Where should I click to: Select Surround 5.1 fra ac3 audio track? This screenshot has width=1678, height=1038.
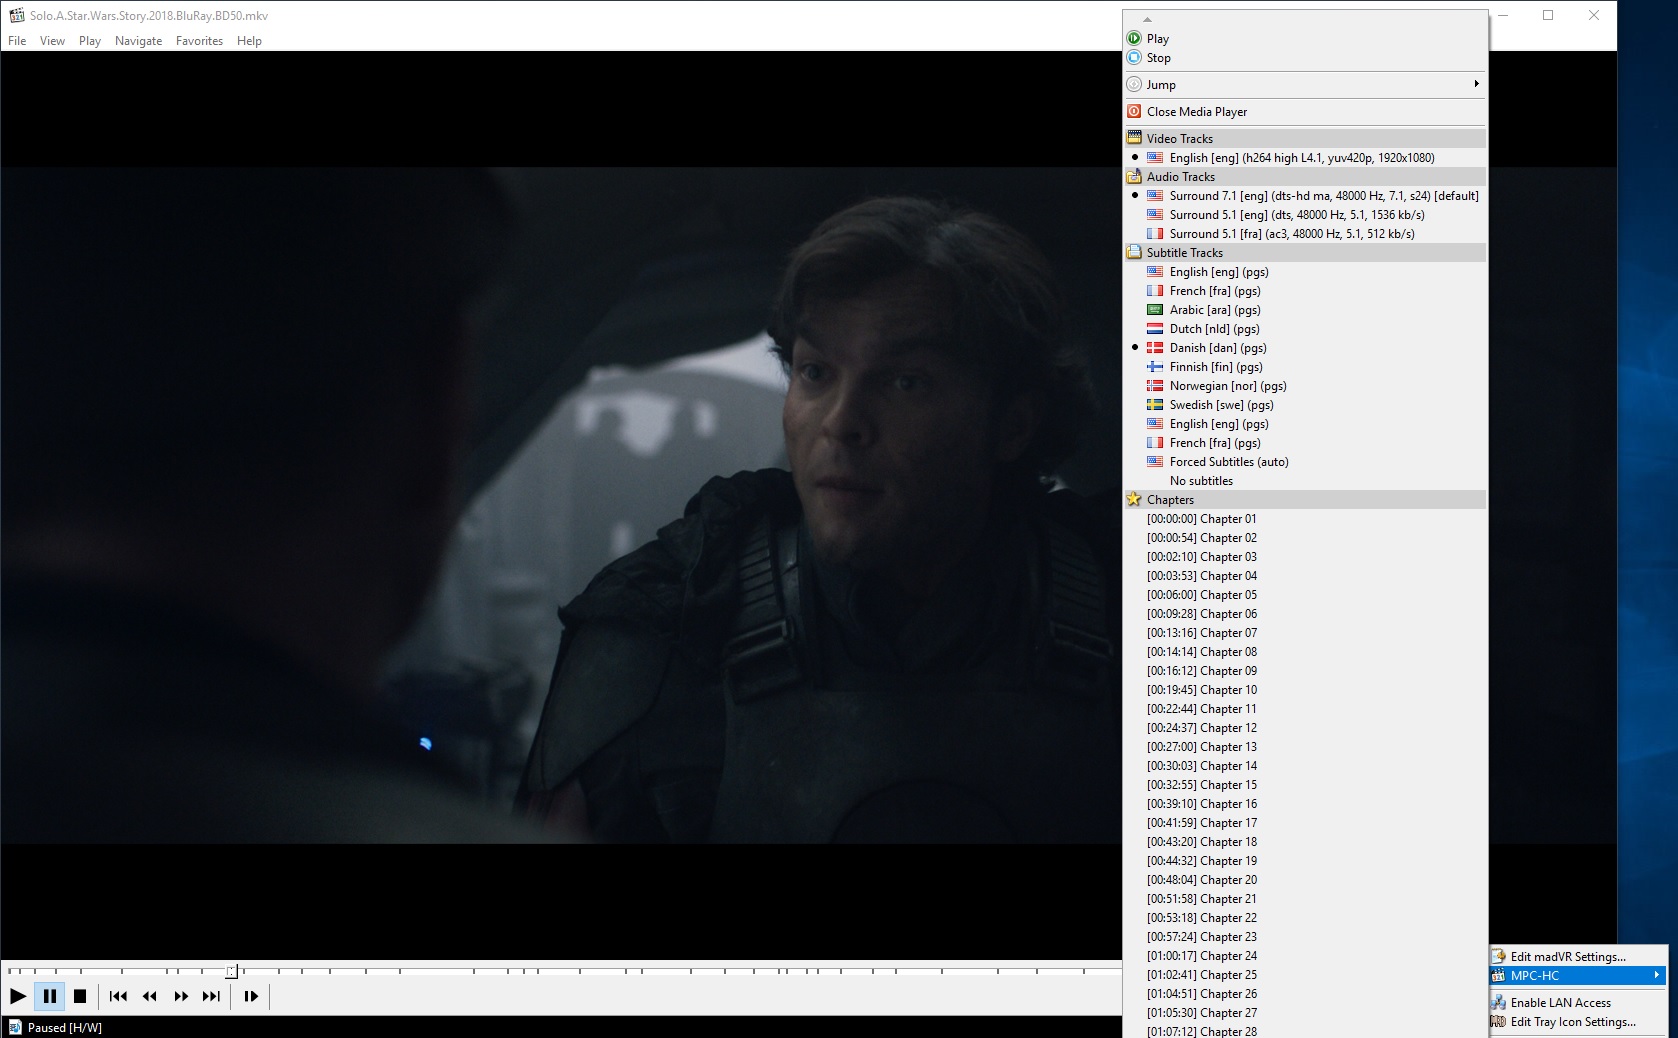point(1305,234)
